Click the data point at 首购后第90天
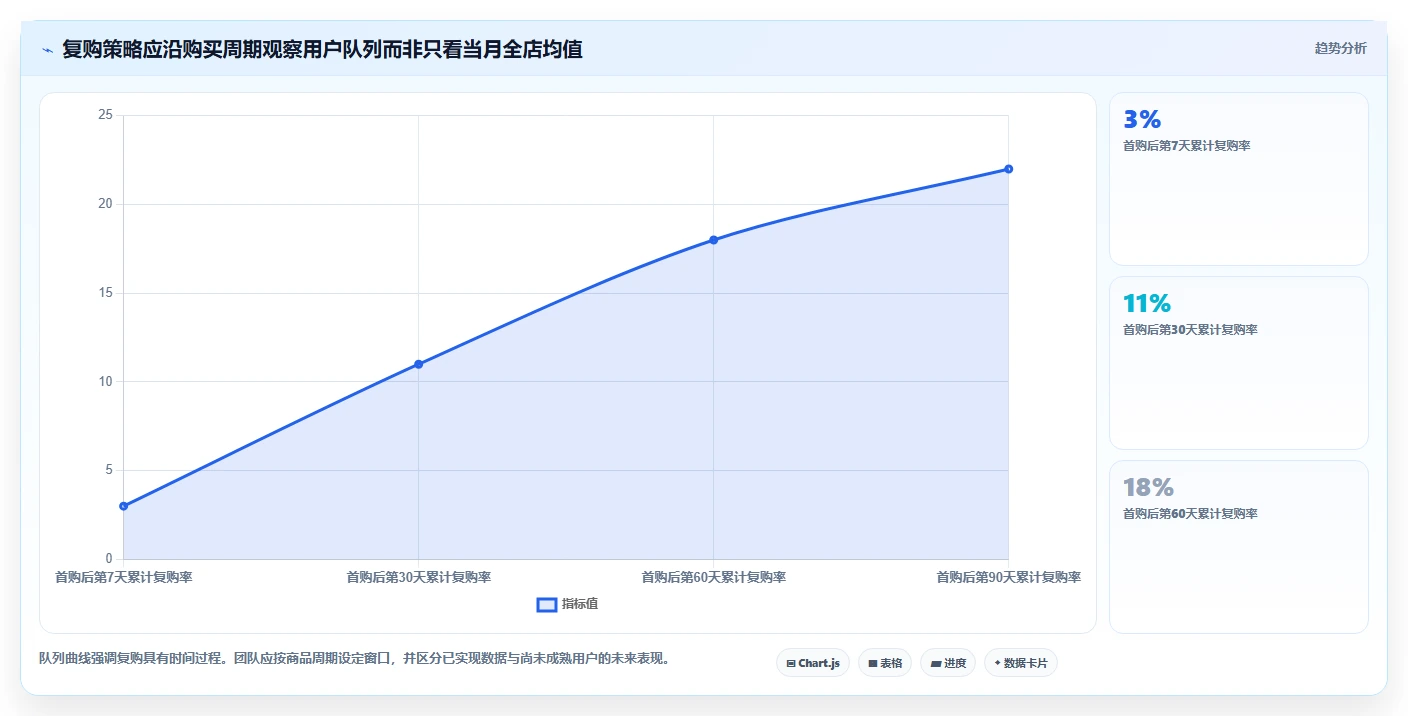 click(1008, 169)
